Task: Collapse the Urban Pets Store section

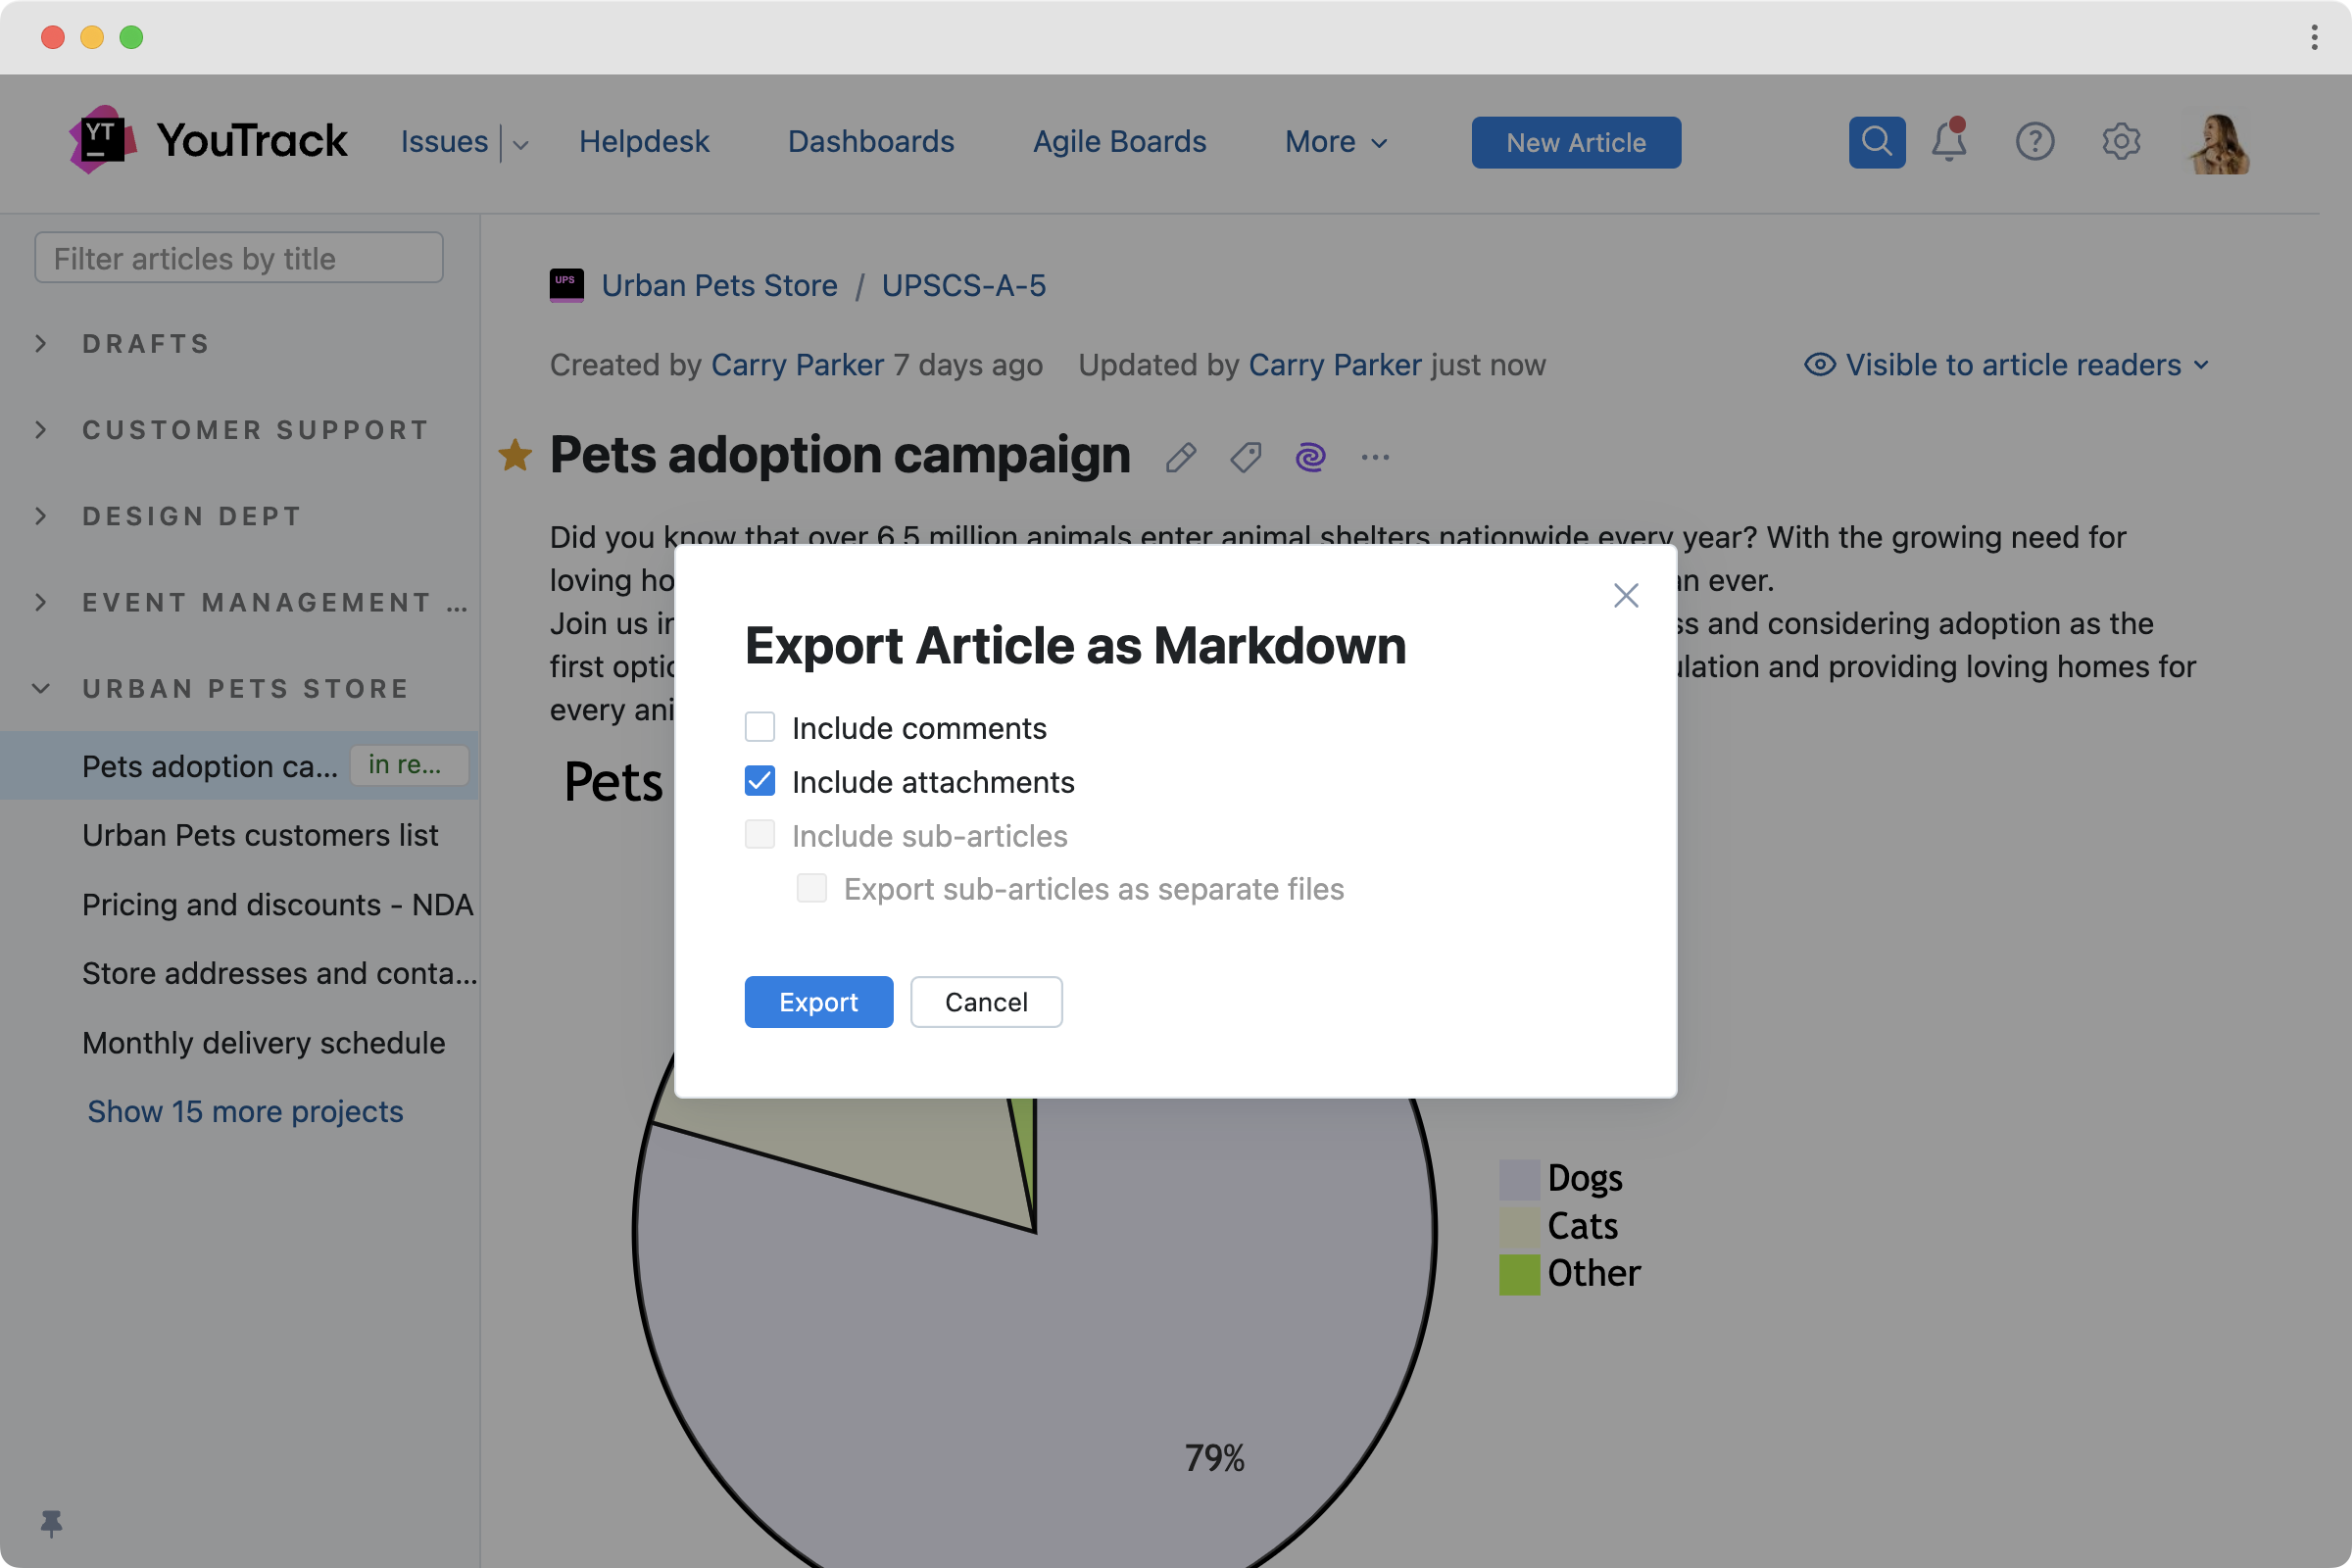Action: pyautogui.click(x=42, y=689)
